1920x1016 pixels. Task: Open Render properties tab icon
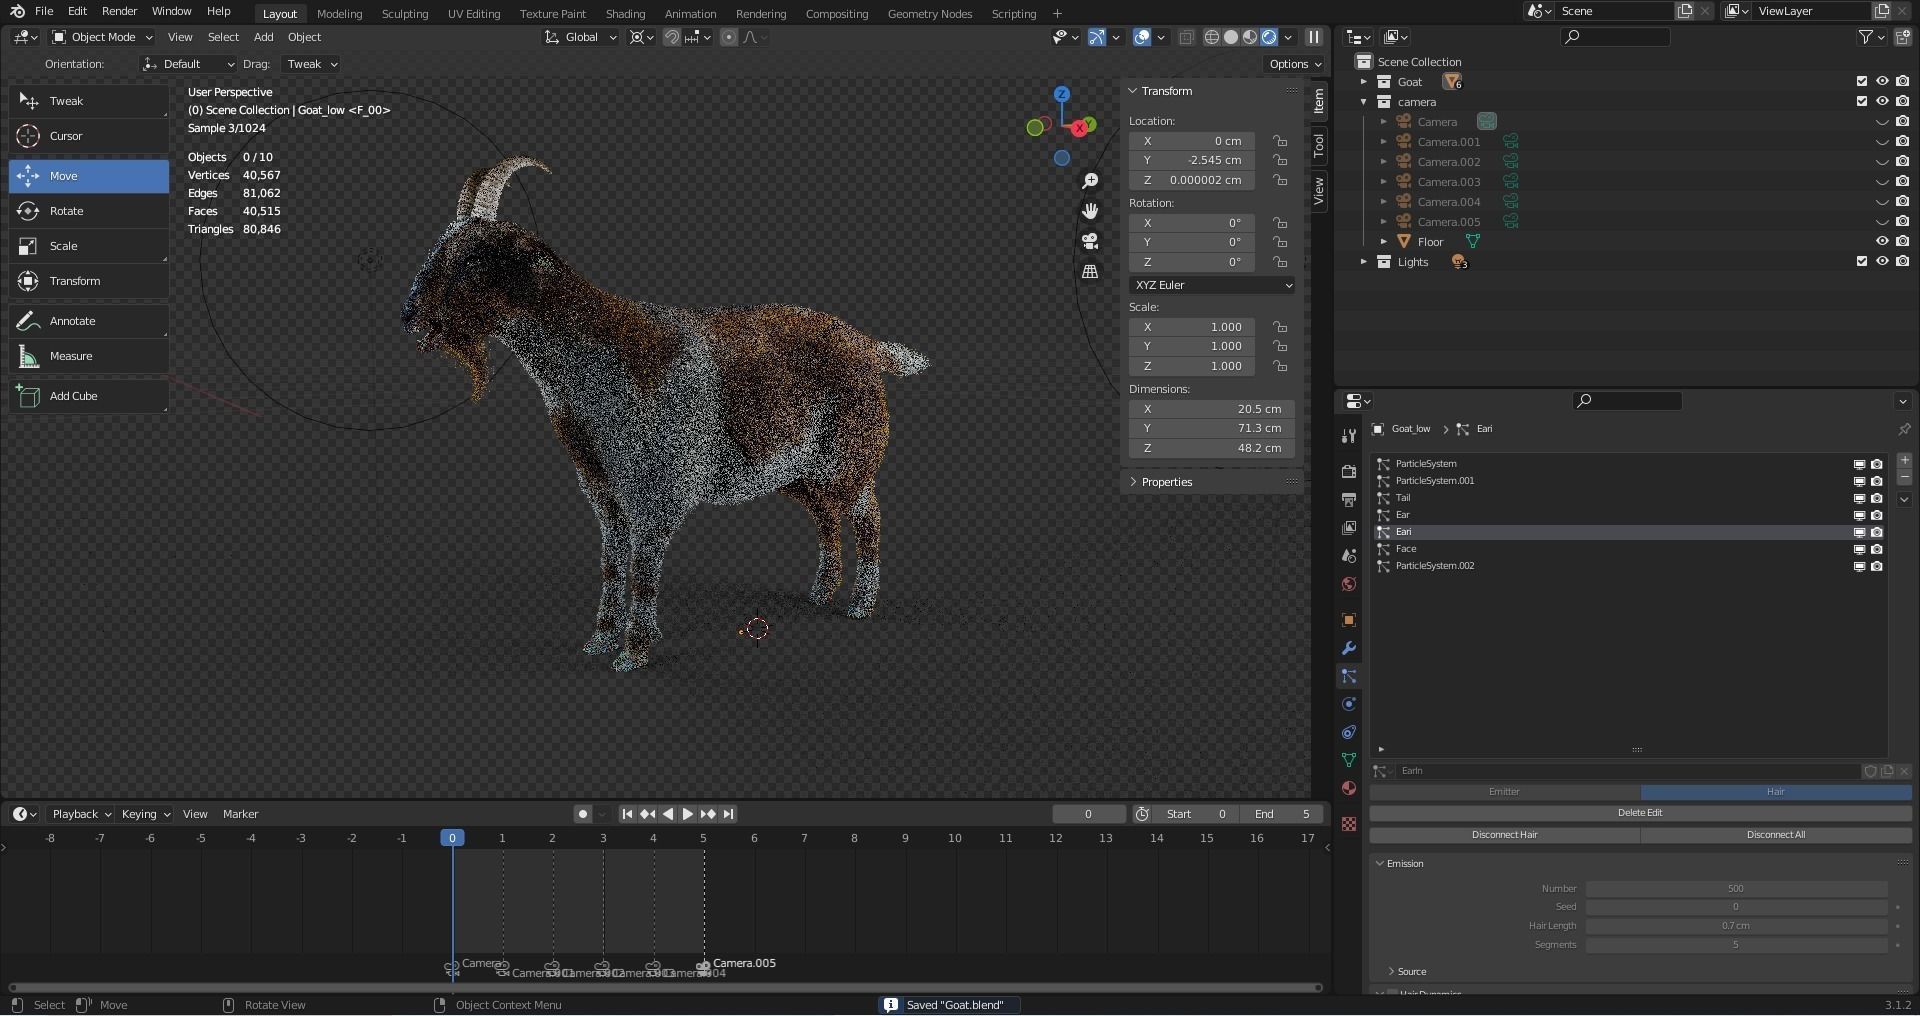coord(1349,471)
